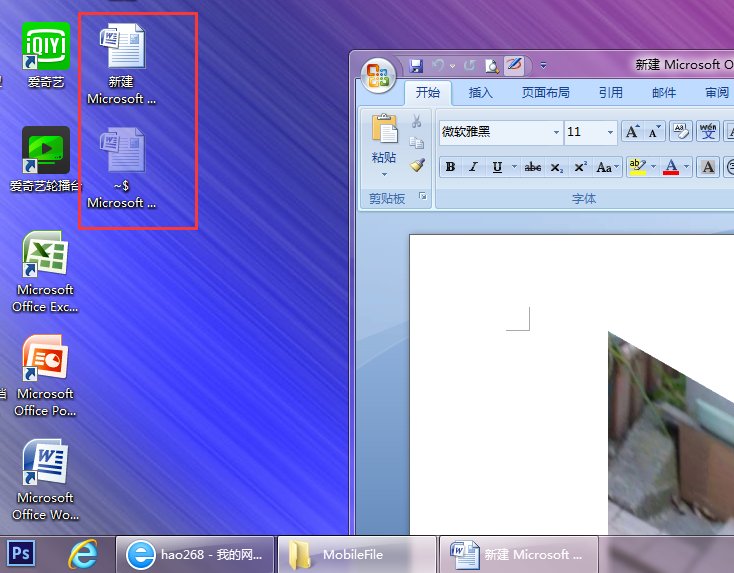
Task: Expand the highlight color dropdown
Action: (653, 167)
